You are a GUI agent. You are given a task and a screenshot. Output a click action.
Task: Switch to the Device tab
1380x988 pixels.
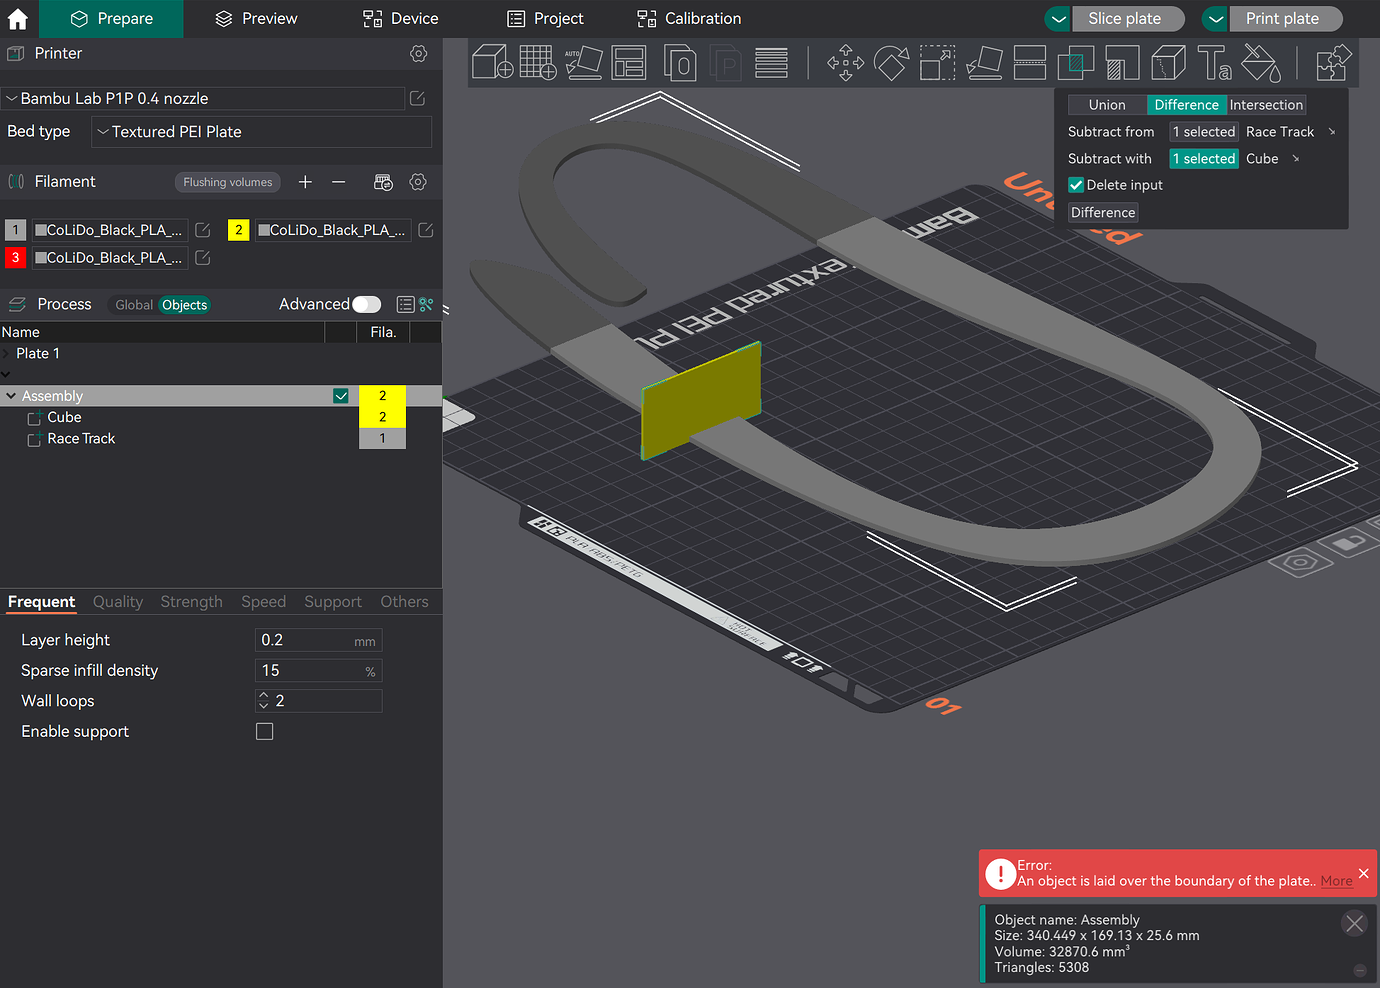(x=401, y=18)
